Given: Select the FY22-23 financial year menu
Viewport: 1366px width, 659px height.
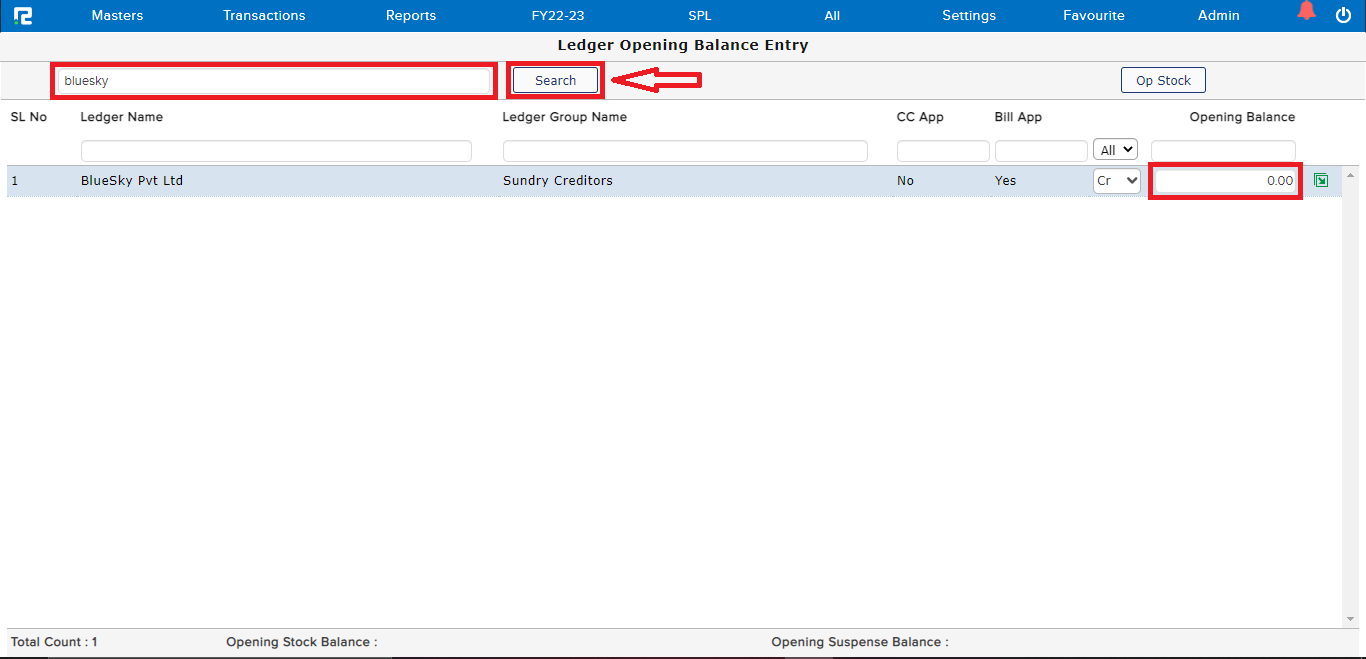Looking at the screenshot, I should (558, 15).
